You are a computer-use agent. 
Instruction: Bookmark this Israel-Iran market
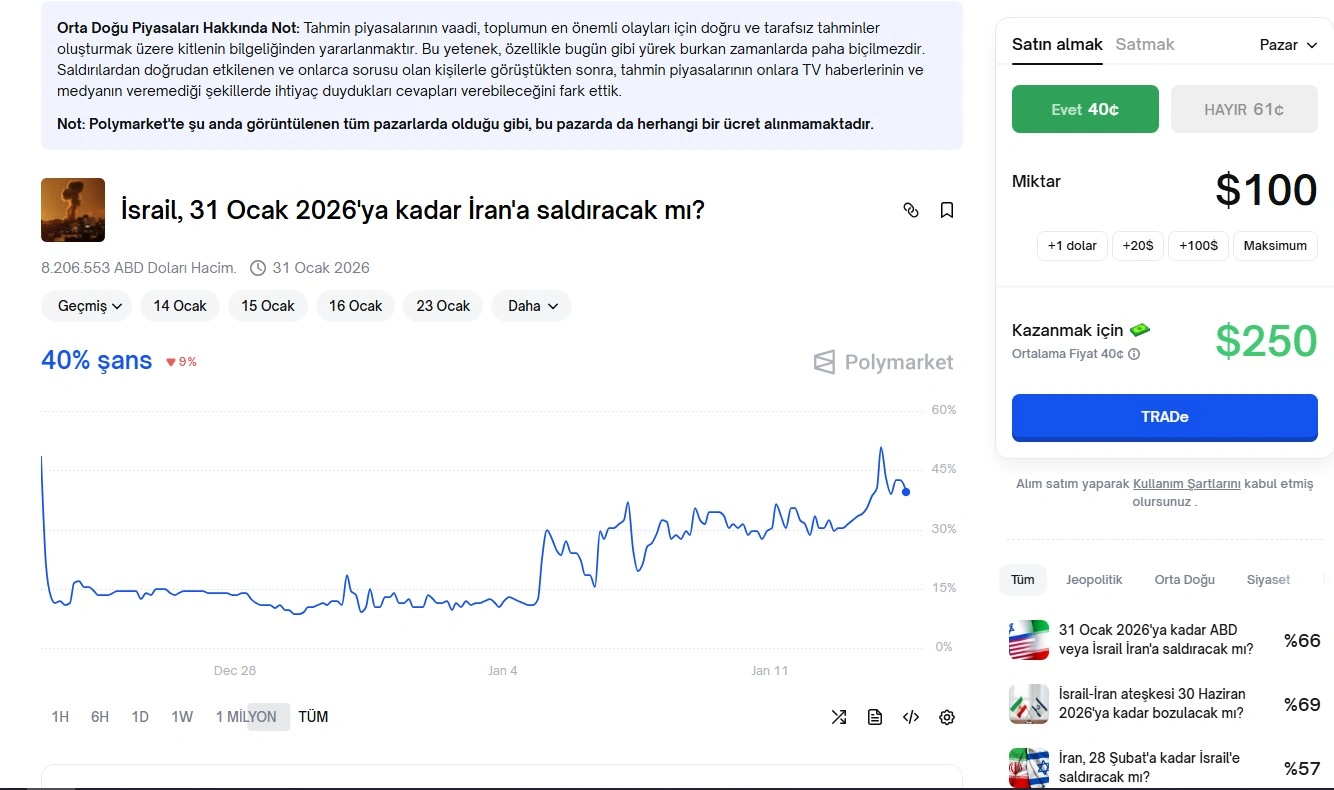click(946, 210)
